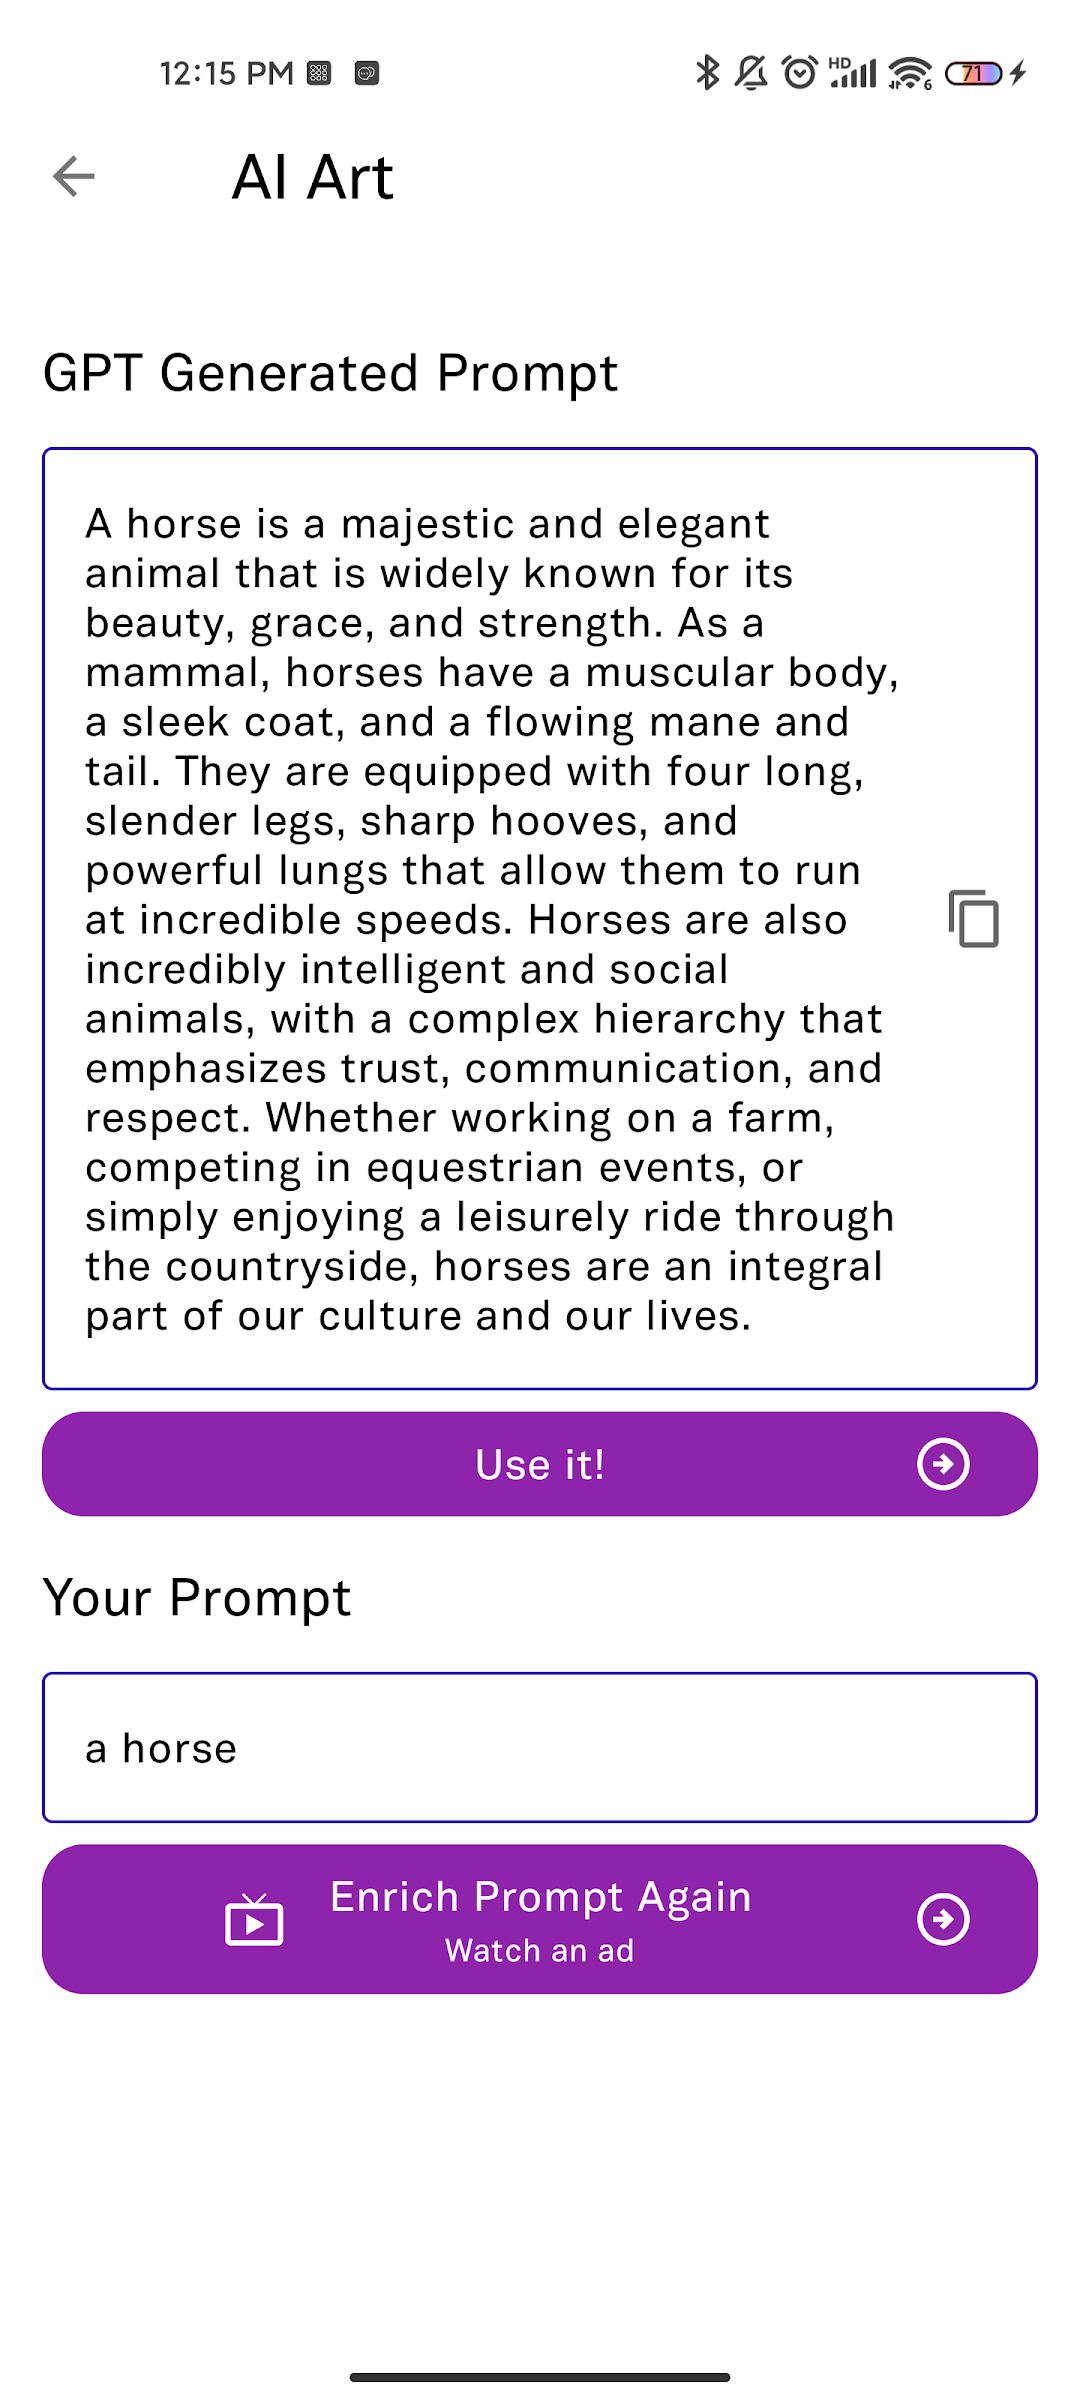This screenshot has height=2400, width=1080.
Task: Focus the Your Prompt input field
Action: tap(540, 1747)
